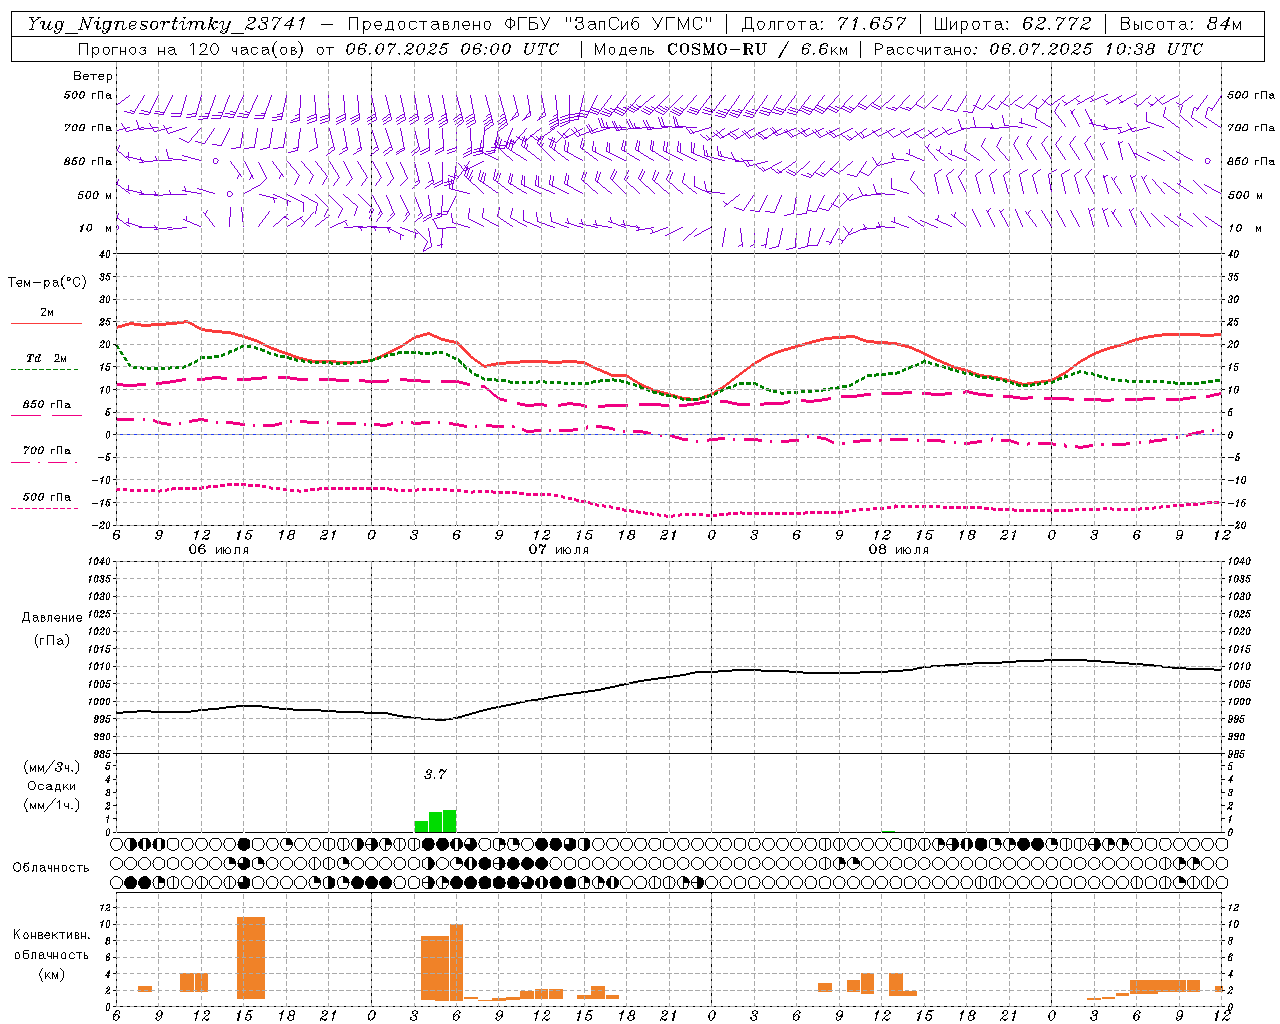Click the (гПа) pressure unit label
Screen dimensions: 1280x1024
coord(52,641)
